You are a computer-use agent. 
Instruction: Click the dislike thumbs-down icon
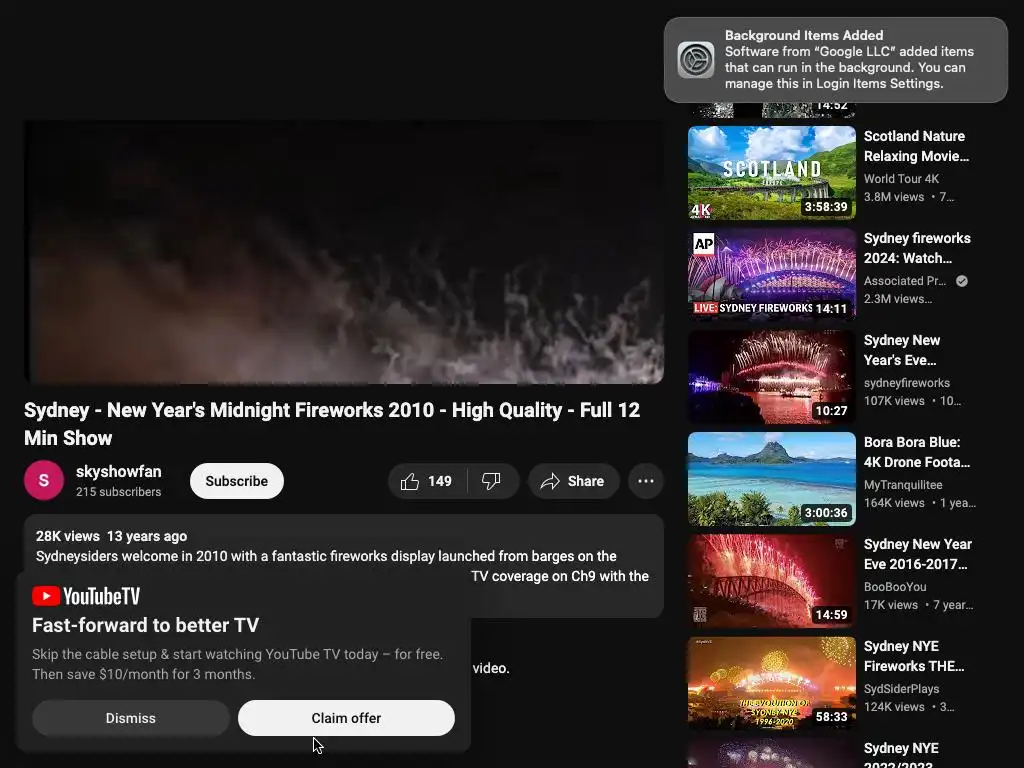pyautogui.click(x=491, y=481)
